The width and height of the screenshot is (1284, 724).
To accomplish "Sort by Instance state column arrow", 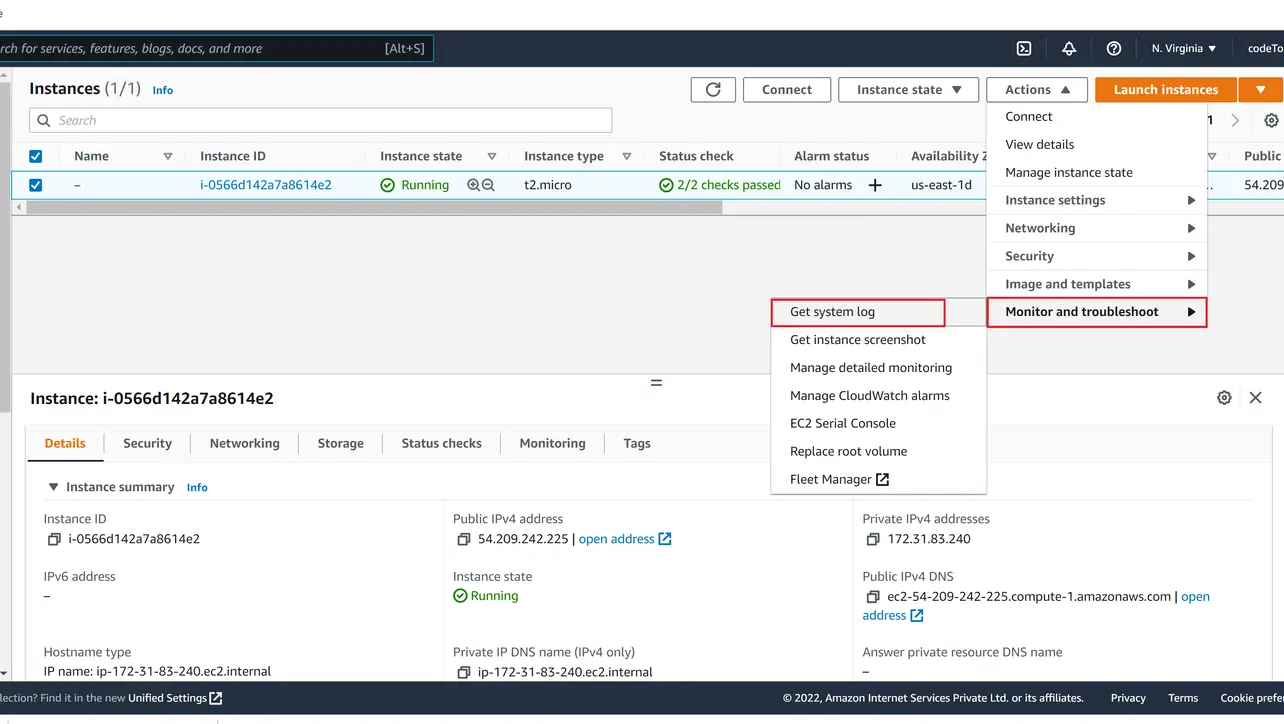I will [x=492, y=156].
